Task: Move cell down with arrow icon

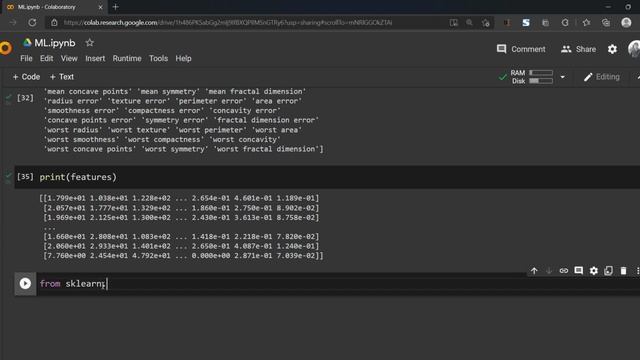Action: (x=549, y=271)
